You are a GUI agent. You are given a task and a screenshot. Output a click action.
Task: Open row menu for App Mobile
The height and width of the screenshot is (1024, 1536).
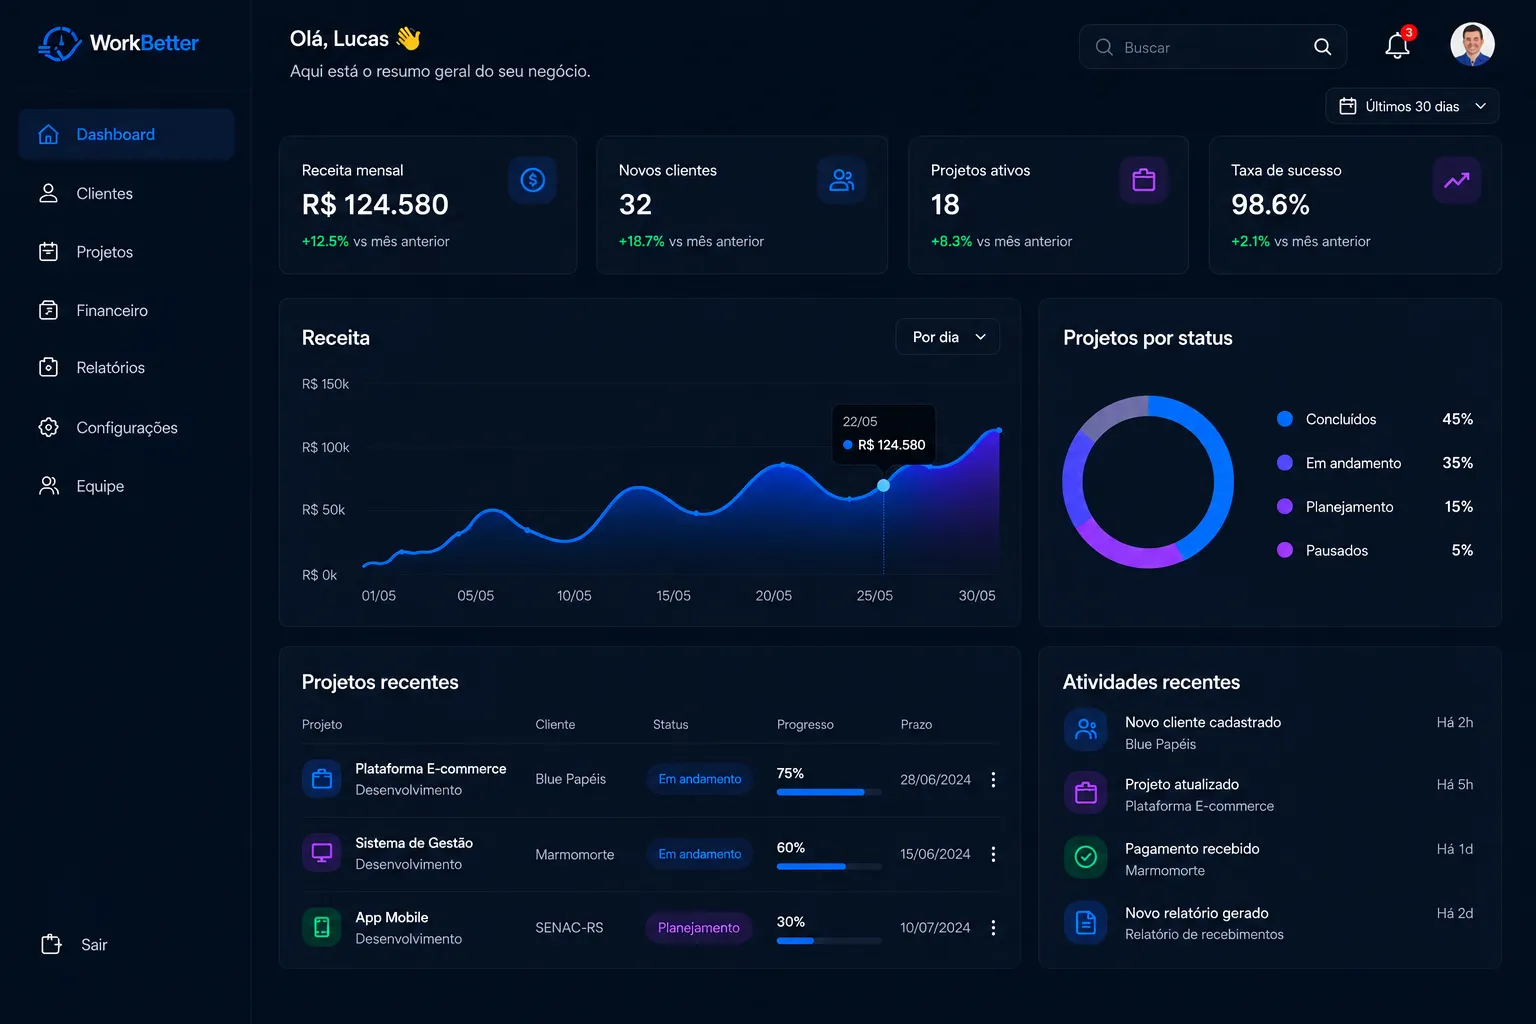coord(993,928)
